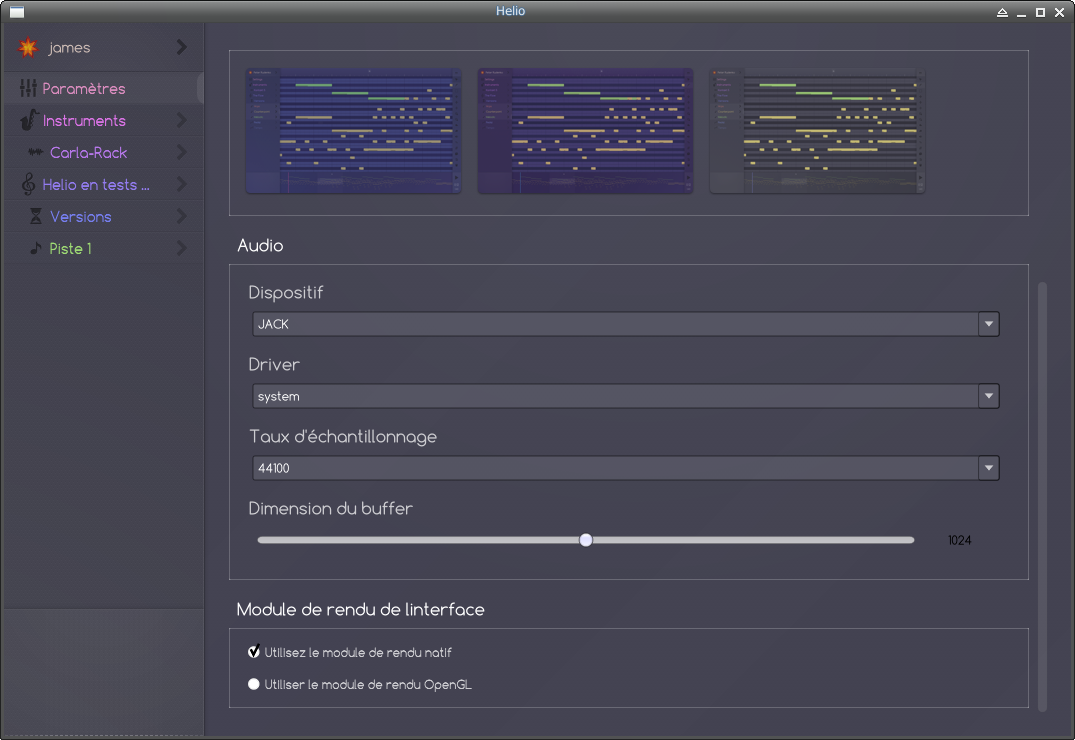Open the Helio en tests project
This screenshot has width=1075, height=740.
pyautogui.click(x=103, y=184)
